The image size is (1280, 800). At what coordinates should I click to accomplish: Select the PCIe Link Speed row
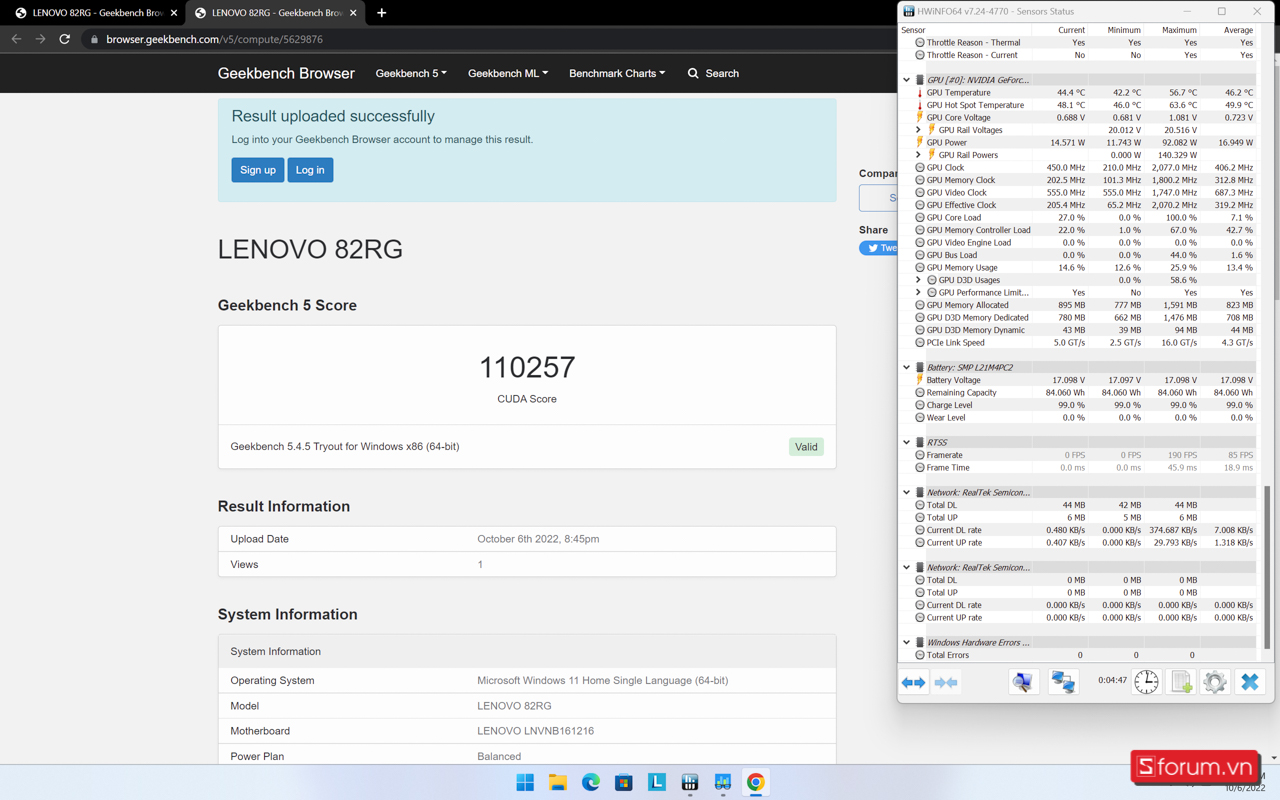[1084, 342]
